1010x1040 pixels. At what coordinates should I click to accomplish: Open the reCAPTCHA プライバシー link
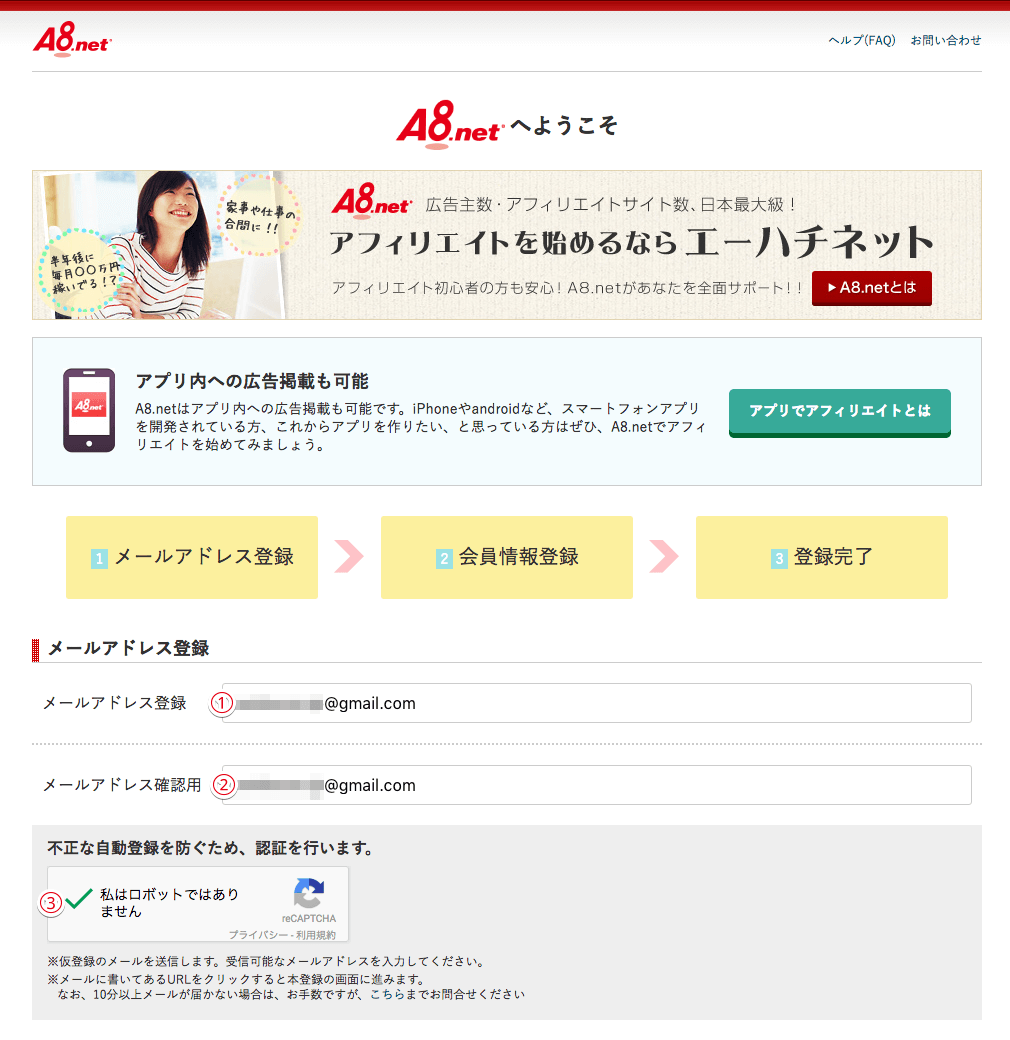(x=259, y=935)
